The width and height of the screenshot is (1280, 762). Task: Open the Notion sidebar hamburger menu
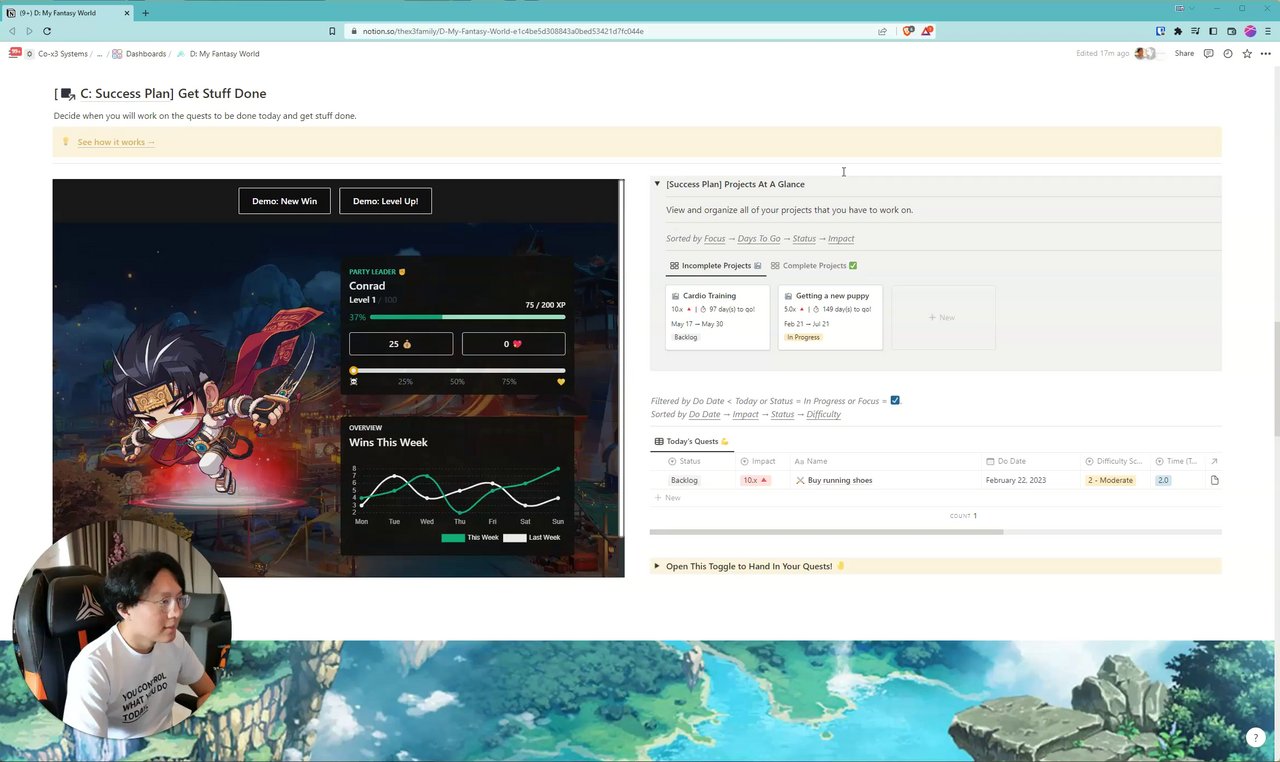[15, 53]
